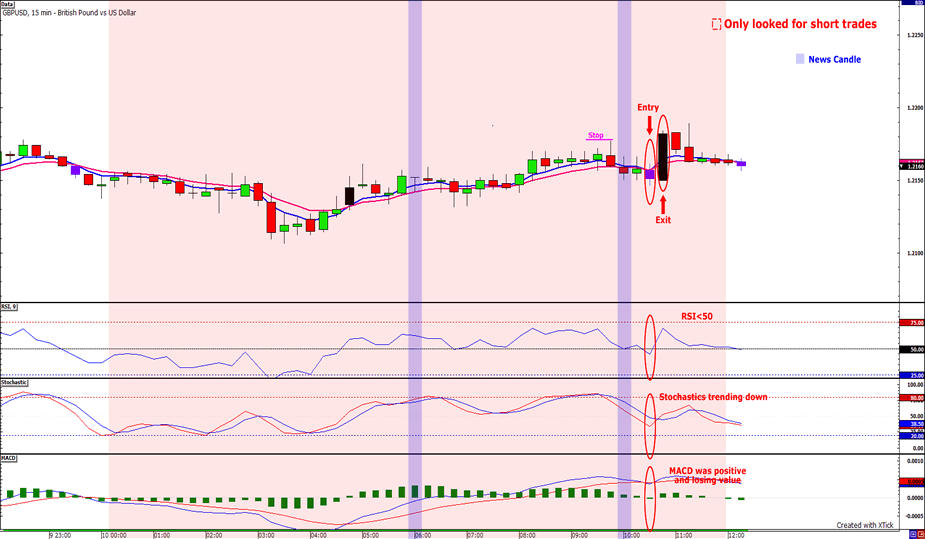The height and width of the screenshot is (539, 925).
Task: Click the 01:00 time axis label
Action: click(x=162, y=535)
